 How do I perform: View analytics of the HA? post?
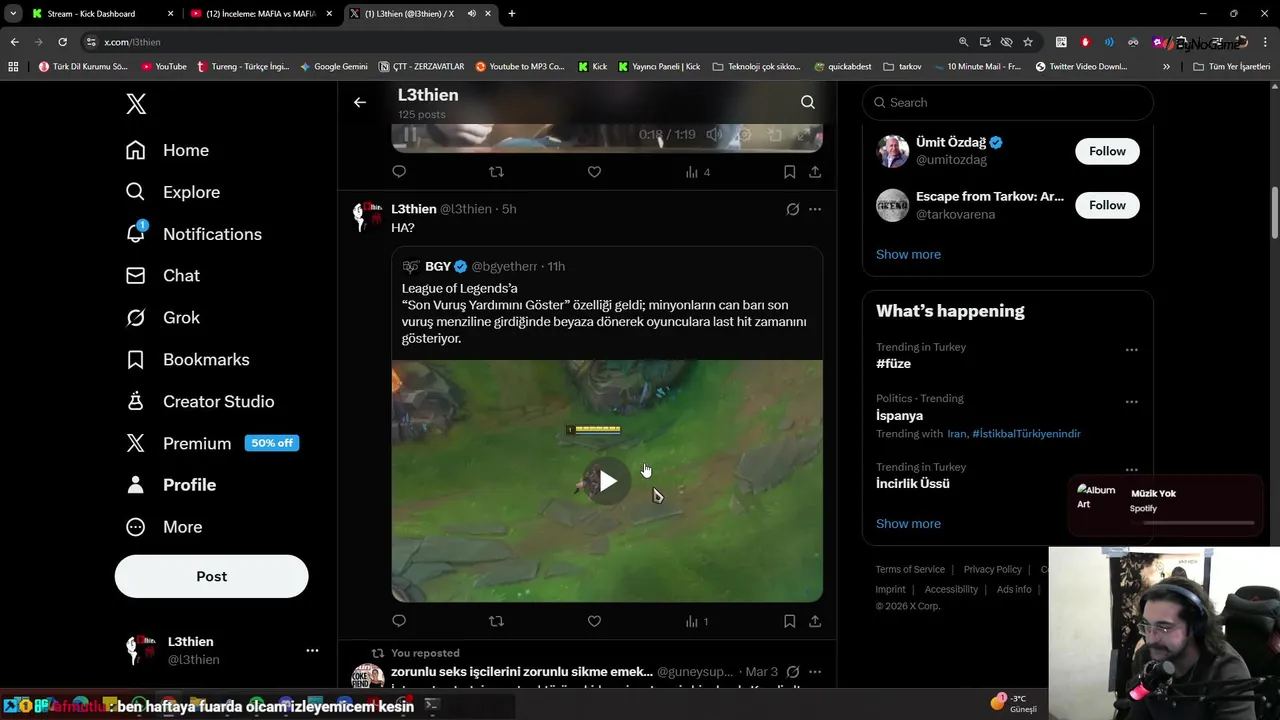pos(697,621)
